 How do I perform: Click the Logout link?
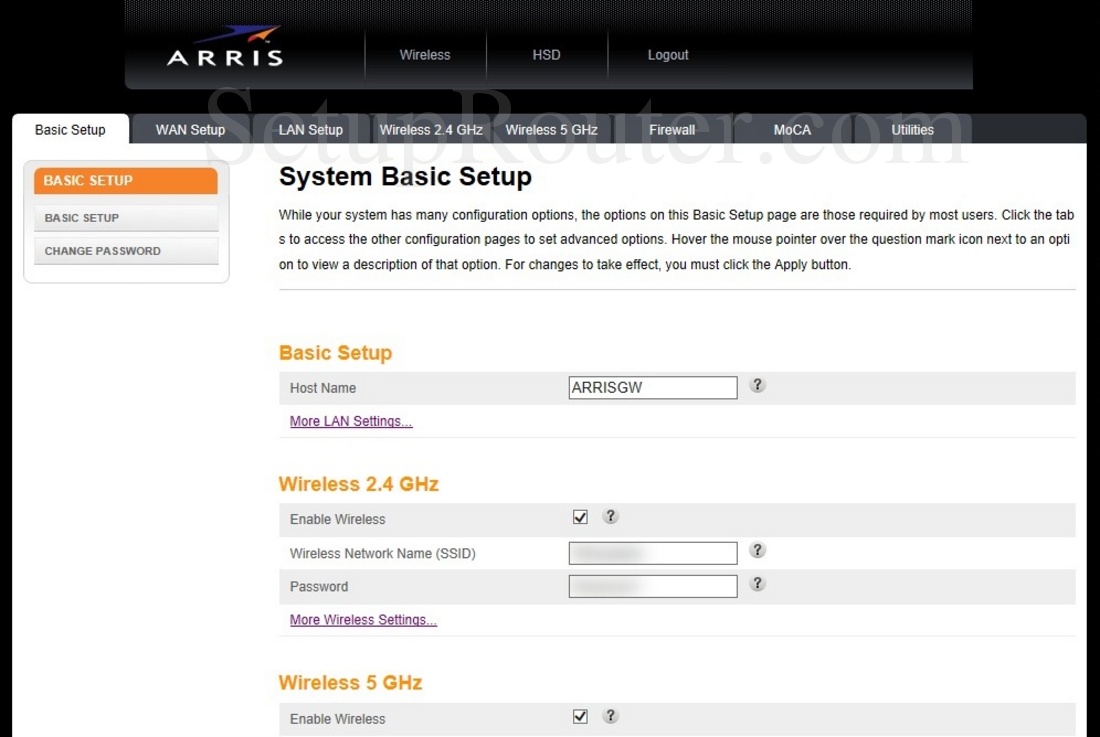(x=668, y=55)
